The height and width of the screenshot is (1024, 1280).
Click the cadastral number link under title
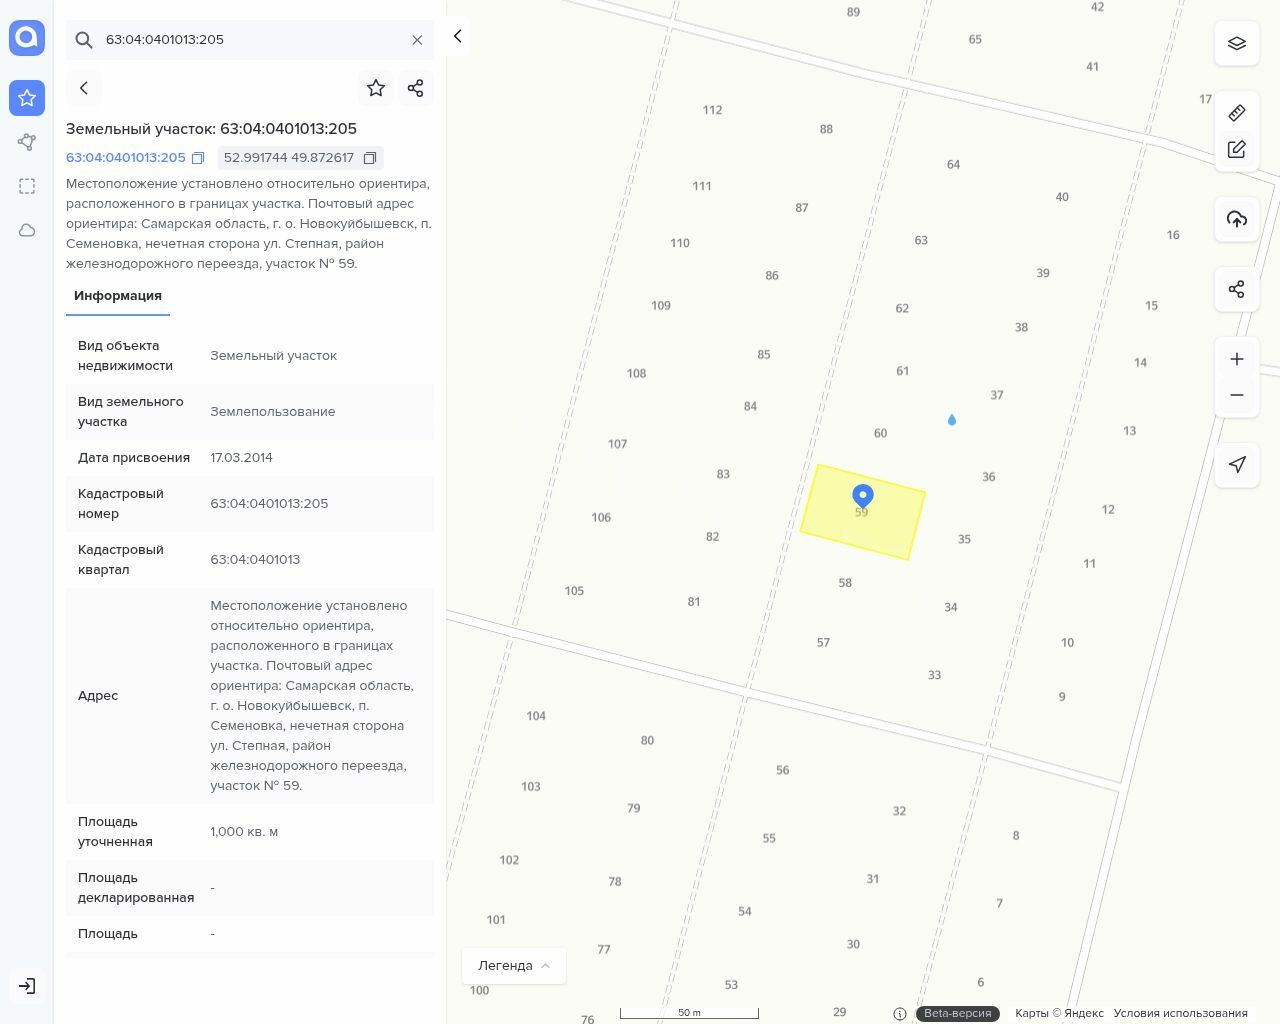(x=126, y=158)
